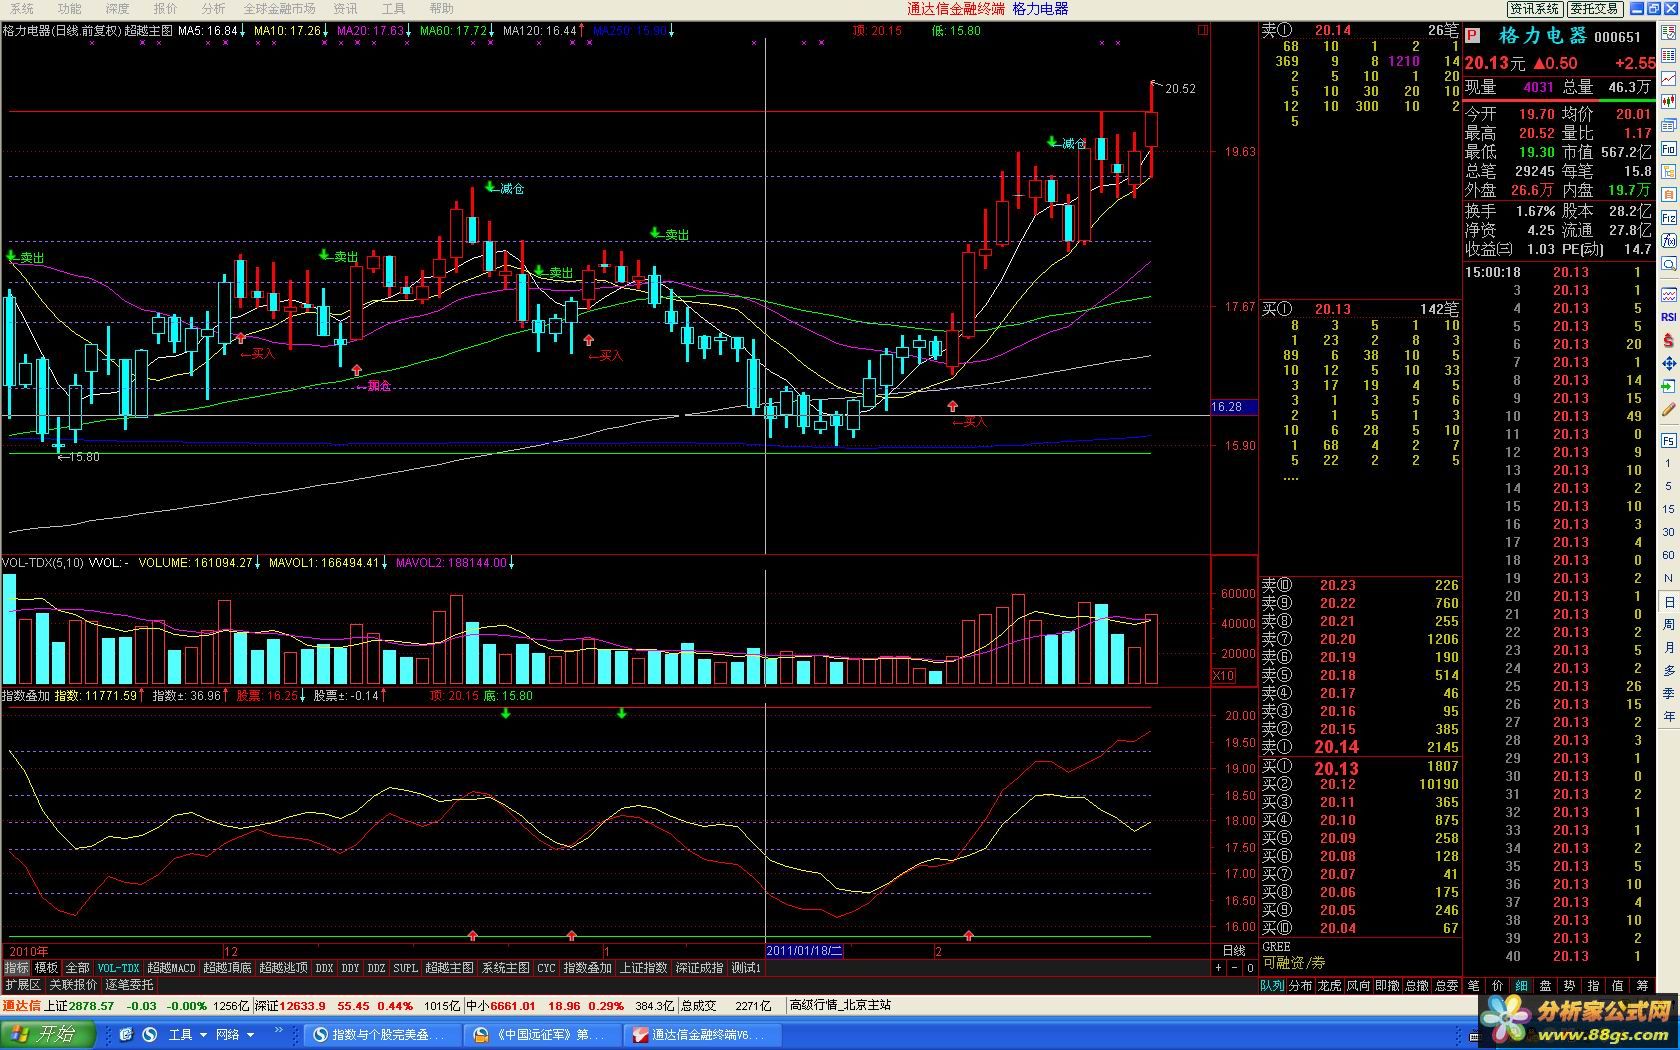Select the pencil drawing tool icon
Screen dimensions: 1680x1050
pyautogui.click(x=1668, y=410)
